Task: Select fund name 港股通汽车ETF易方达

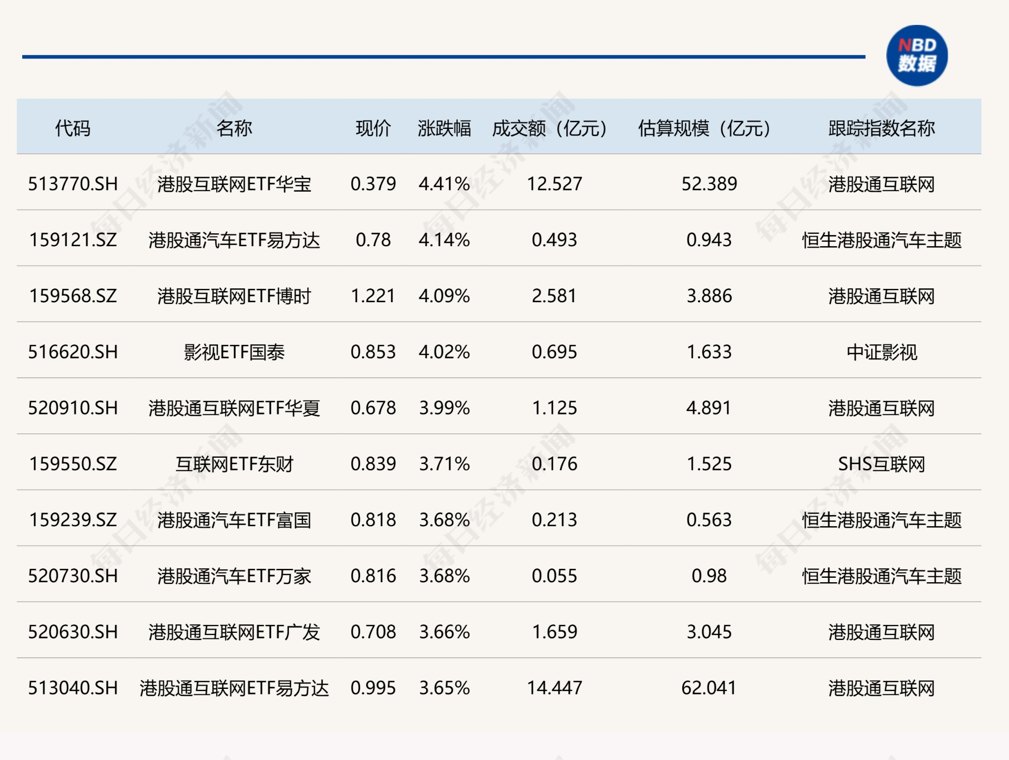Action: pos(234,240)
